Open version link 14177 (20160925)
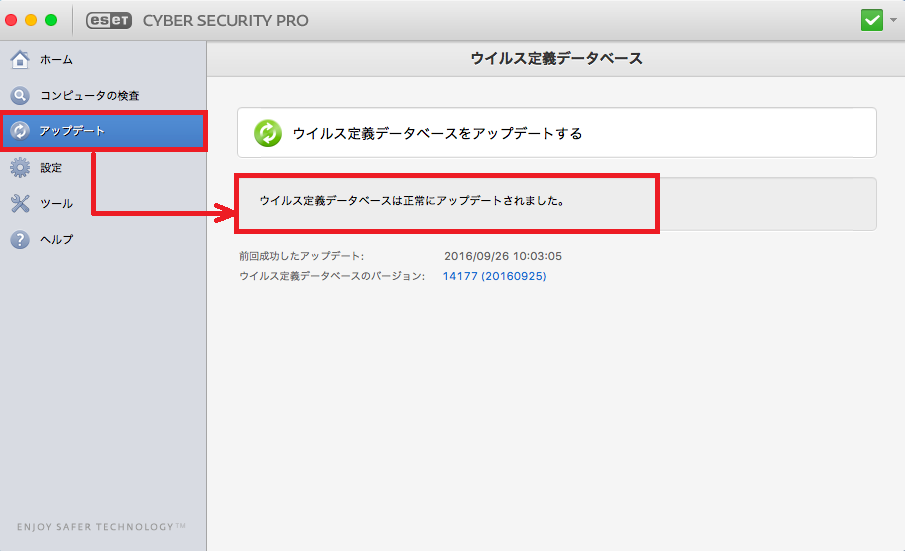The width and height of the screenshot is (905, 551). pyautogui.click(x=494, y=276)
